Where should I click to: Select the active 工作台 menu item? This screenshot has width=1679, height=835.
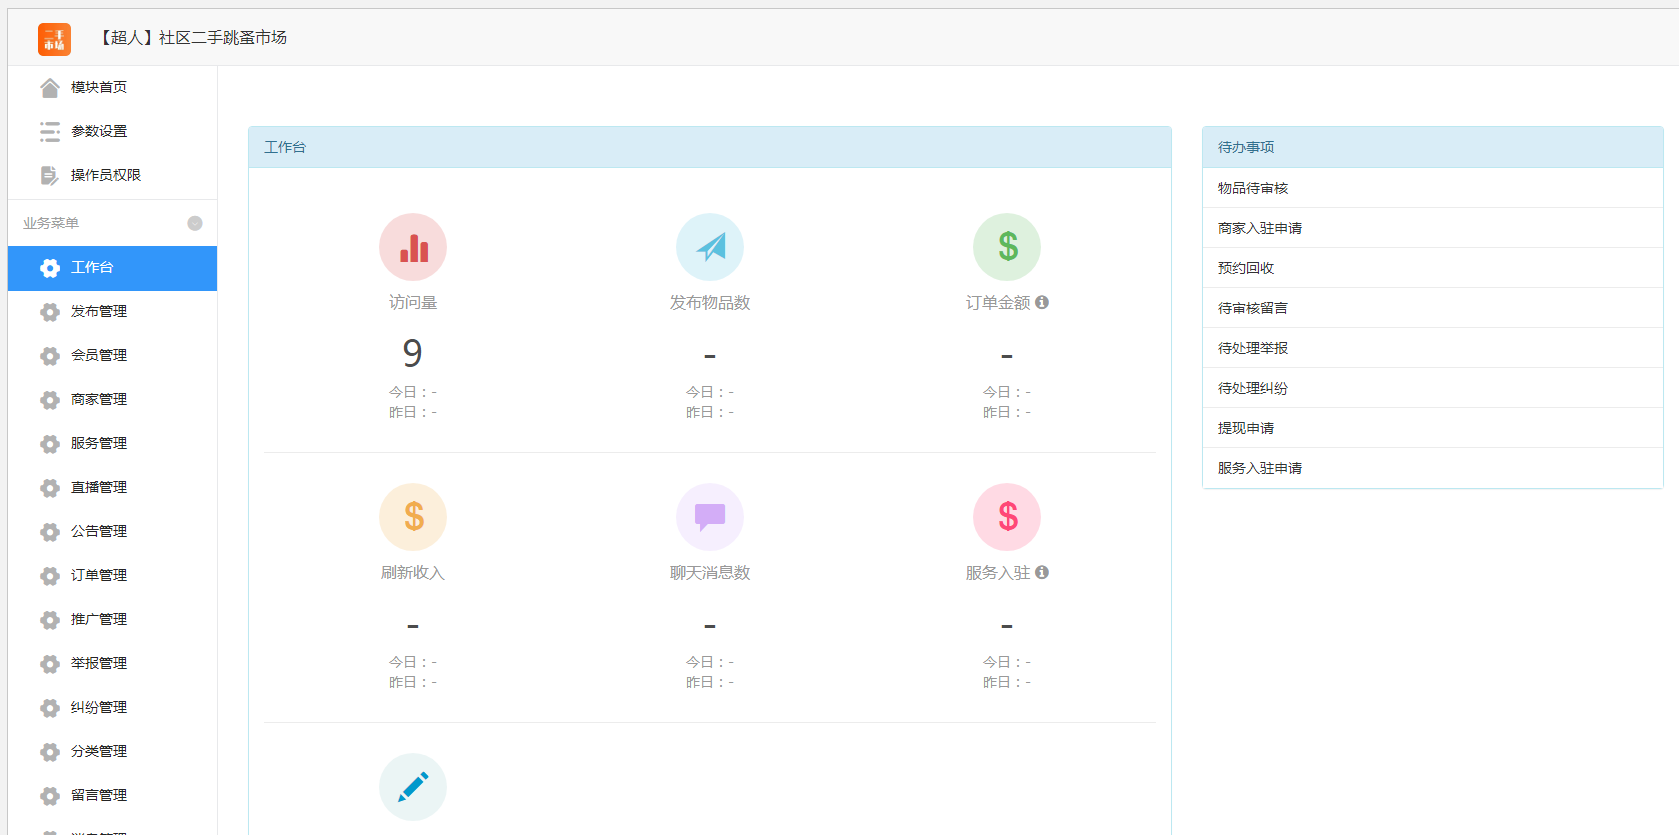pos(112,268)
